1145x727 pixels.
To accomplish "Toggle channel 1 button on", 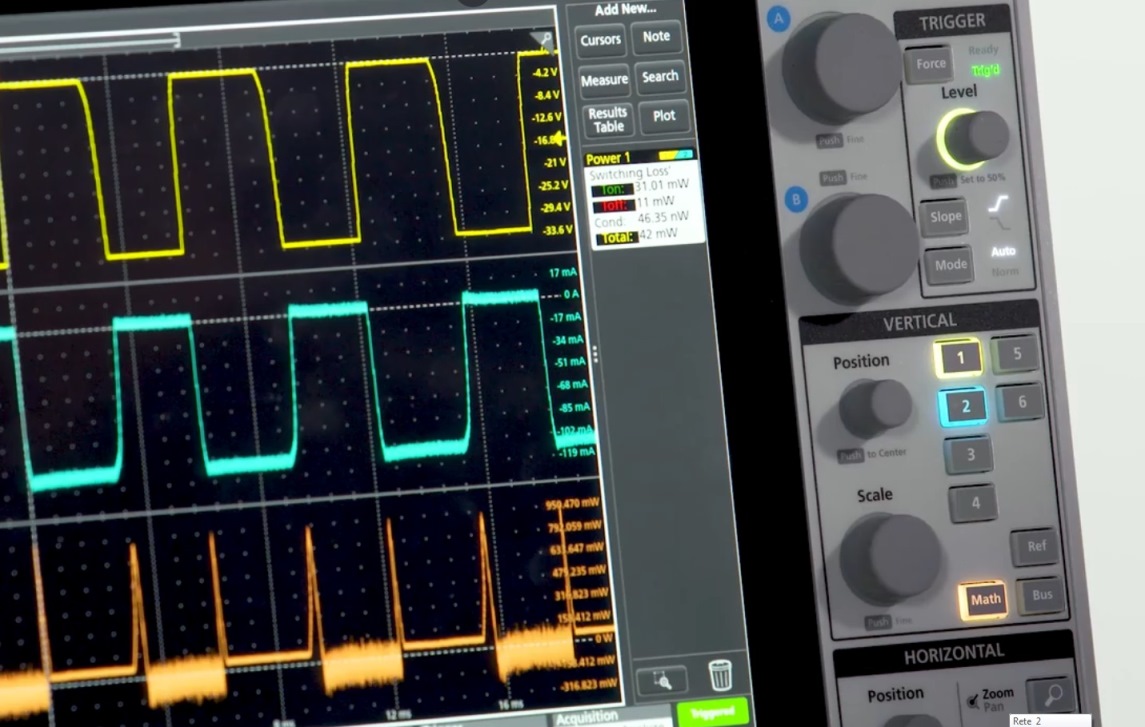I will tap(959, 357).
